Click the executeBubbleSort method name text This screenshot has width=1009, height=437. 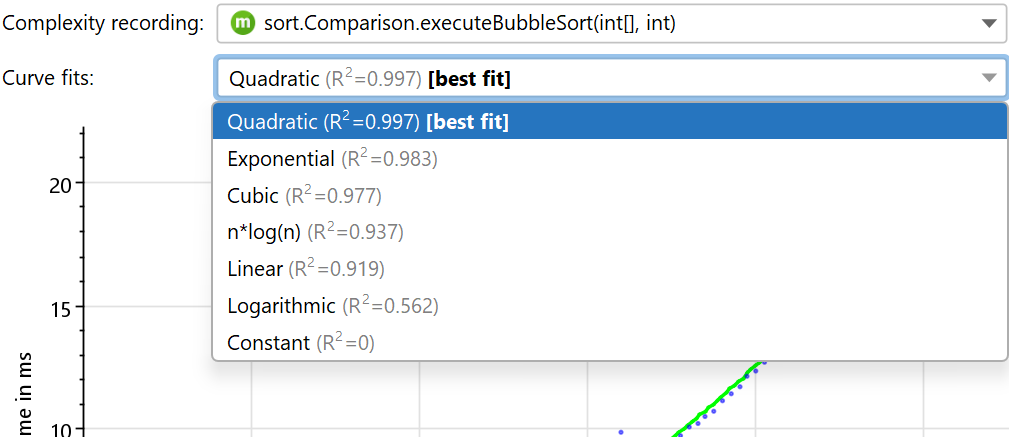tap(469, 23)
